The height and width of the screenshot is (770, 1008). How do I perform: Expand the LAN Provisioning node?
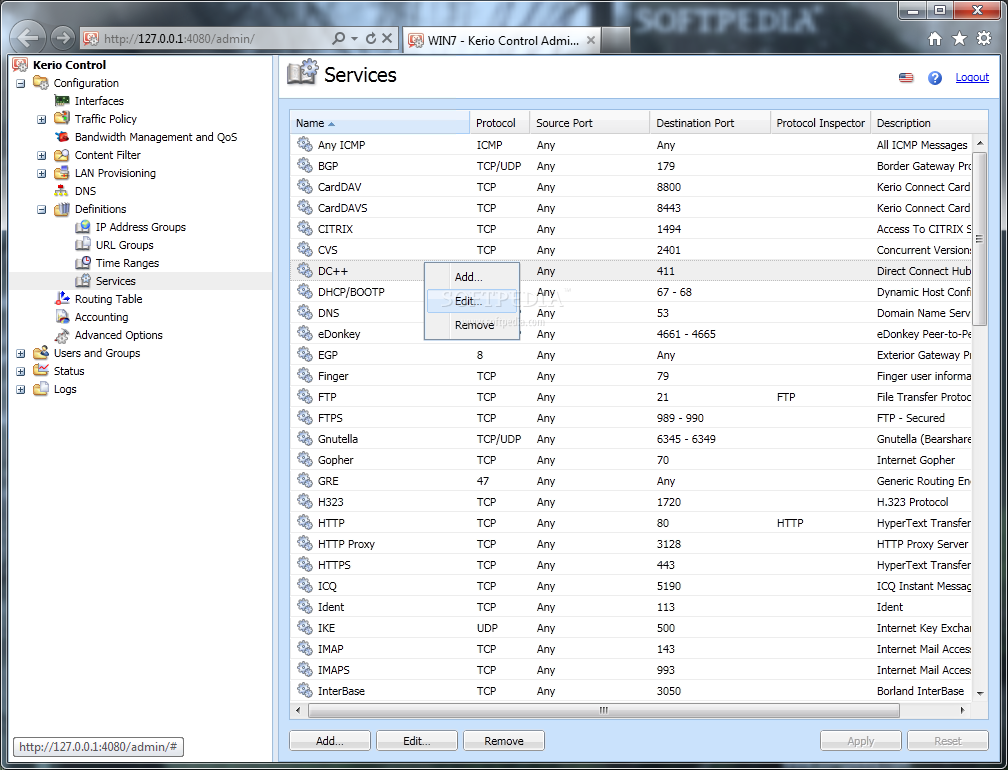coord(42,173)
